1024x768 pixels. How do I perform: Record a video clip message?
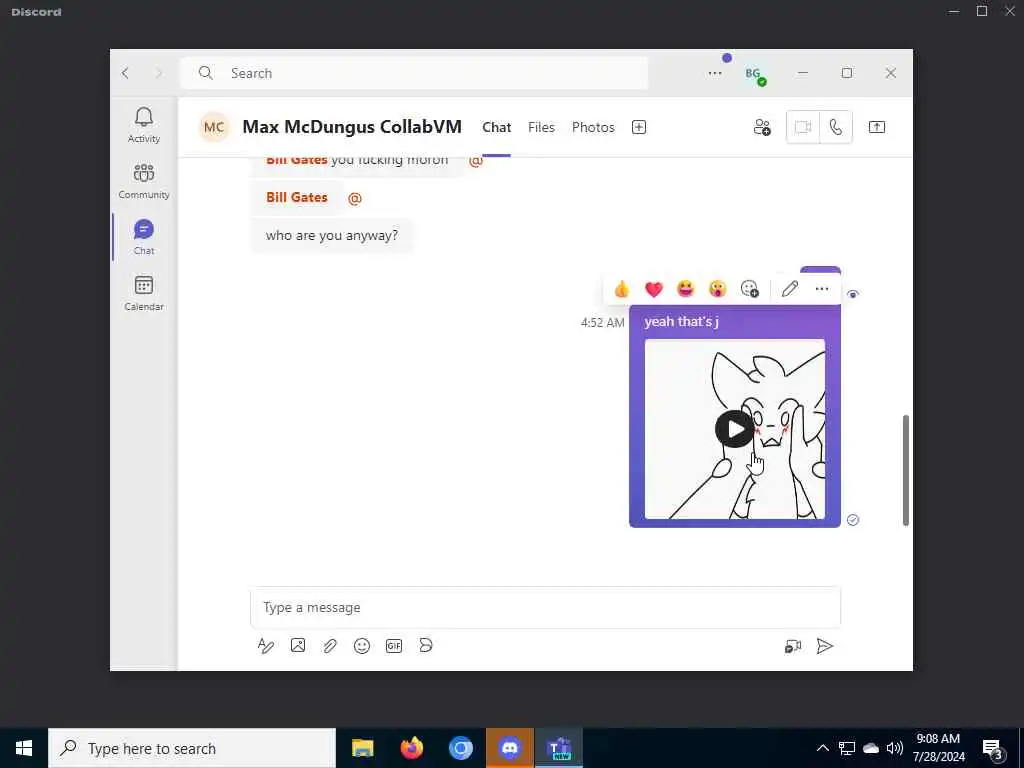793,646
